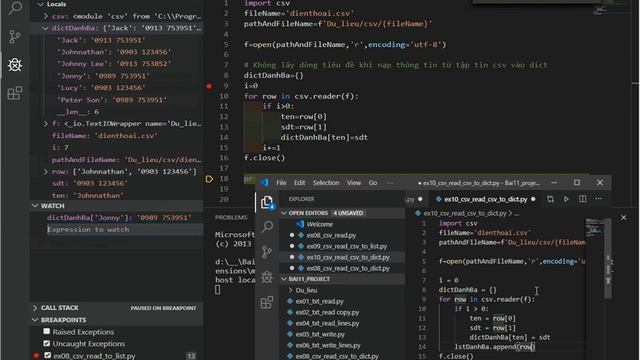Select the fileName variable row

(105, 136)
